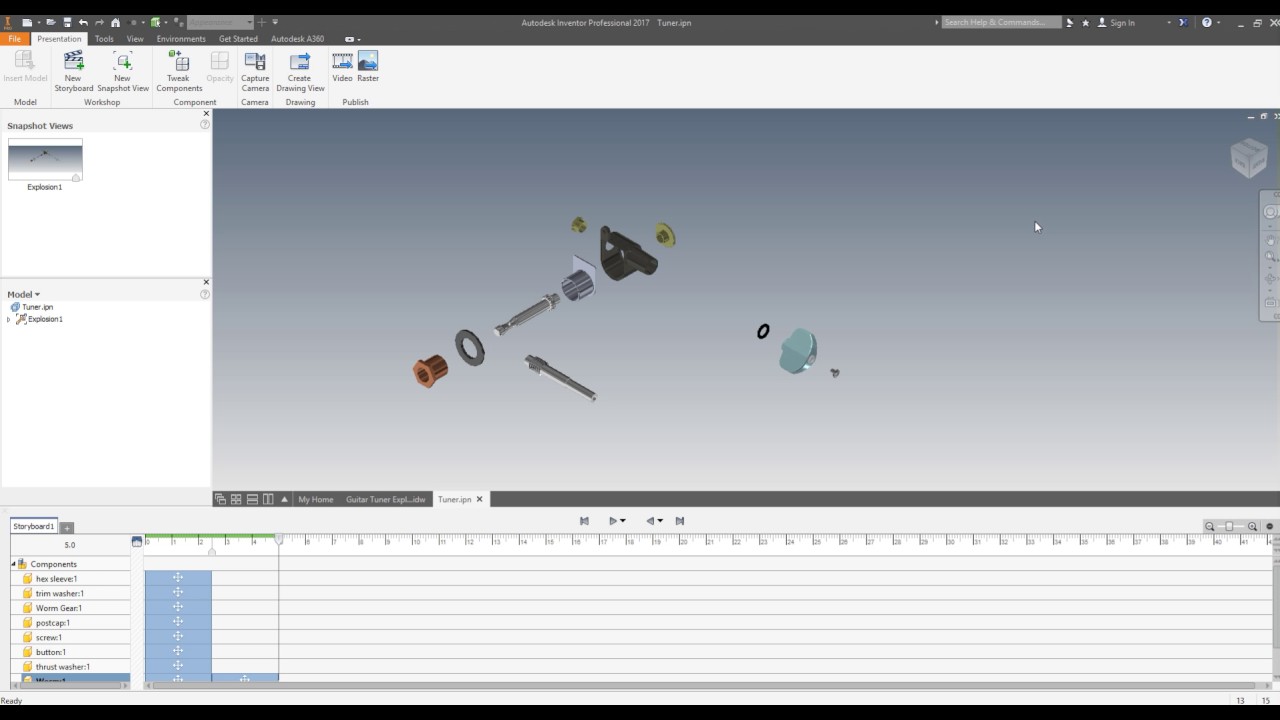Close the Snapshot Views panel
Image resolution: width=1280 pixels, height=720 pixels.
(206, 113)
